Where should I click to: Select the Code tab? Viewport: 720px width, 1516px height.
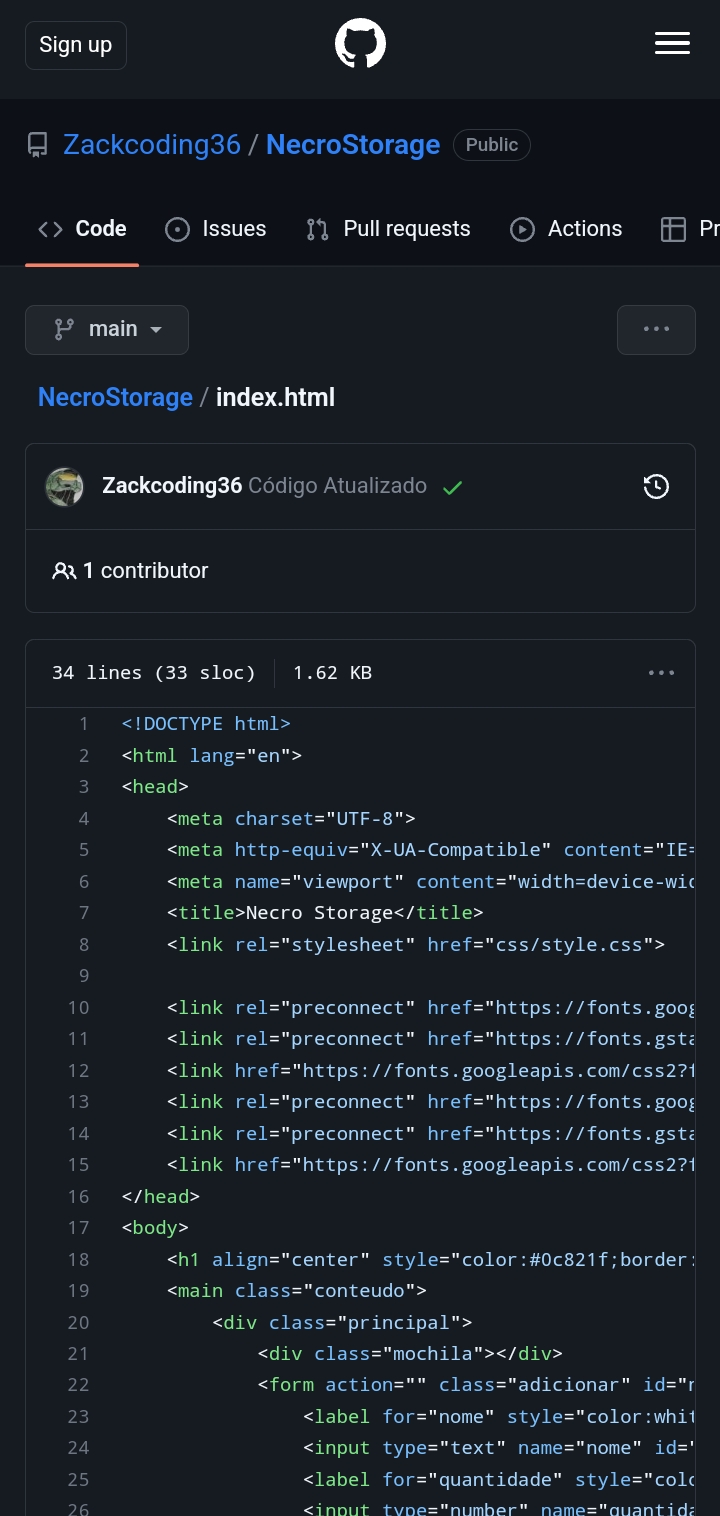pos(82,229)
